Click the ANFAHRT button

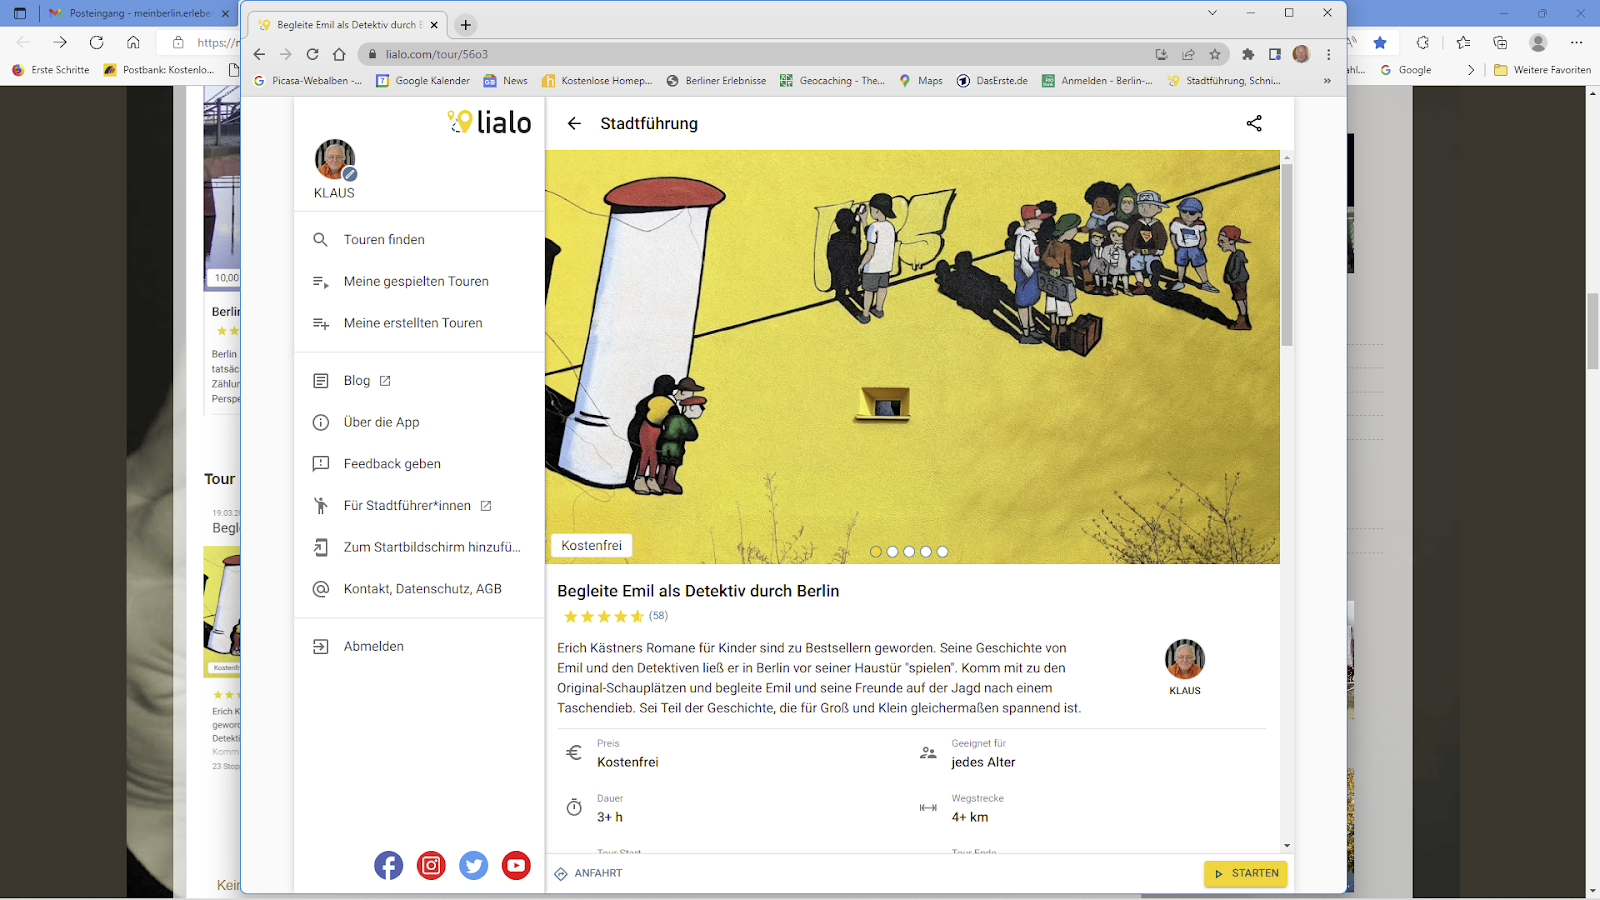tap(589, 873)
